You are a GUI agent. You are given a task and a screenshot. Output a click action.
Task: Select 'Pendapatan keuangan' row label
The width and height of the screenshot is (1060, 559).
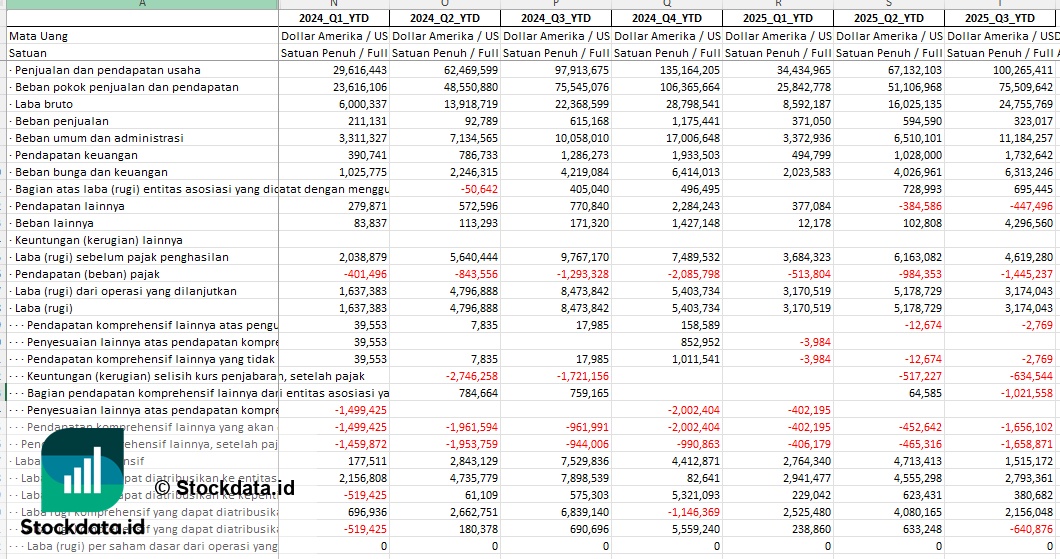pos(76,155)
